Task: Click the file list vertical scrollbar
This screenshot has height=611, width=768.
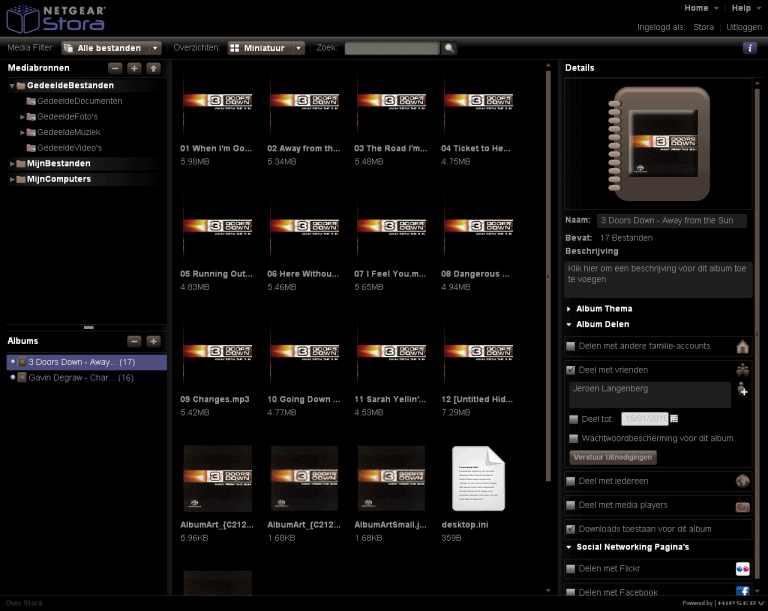Action: (548, 278)
